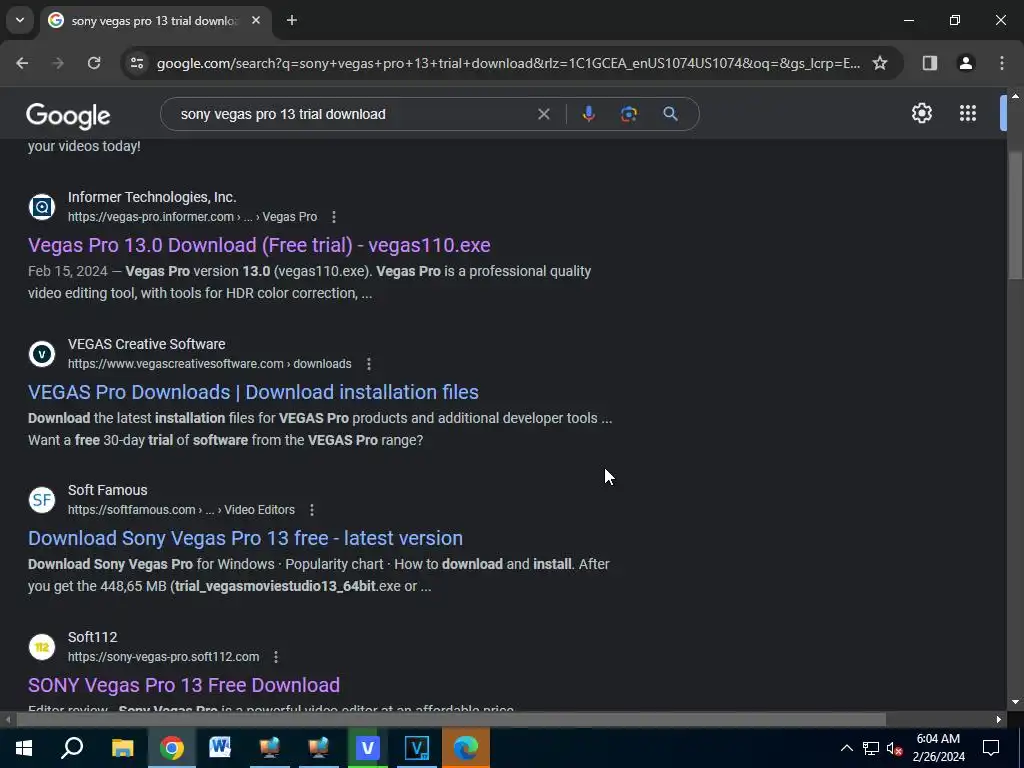Screen dimensions: 1024x768
Task: Click the softfamous.com Video Editors URL
Action: 181,510
